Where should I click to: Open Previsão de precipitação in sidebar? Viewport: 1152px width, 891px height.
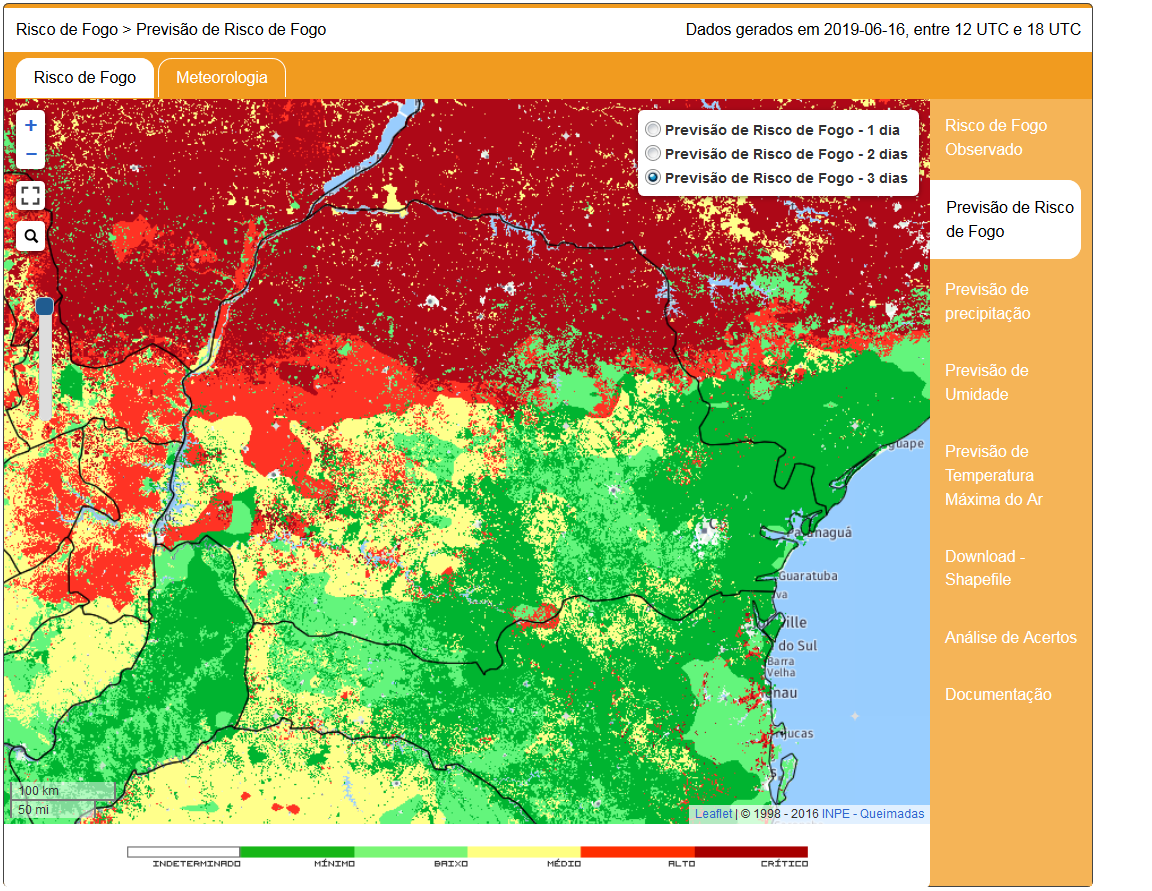tap(987, 301)
